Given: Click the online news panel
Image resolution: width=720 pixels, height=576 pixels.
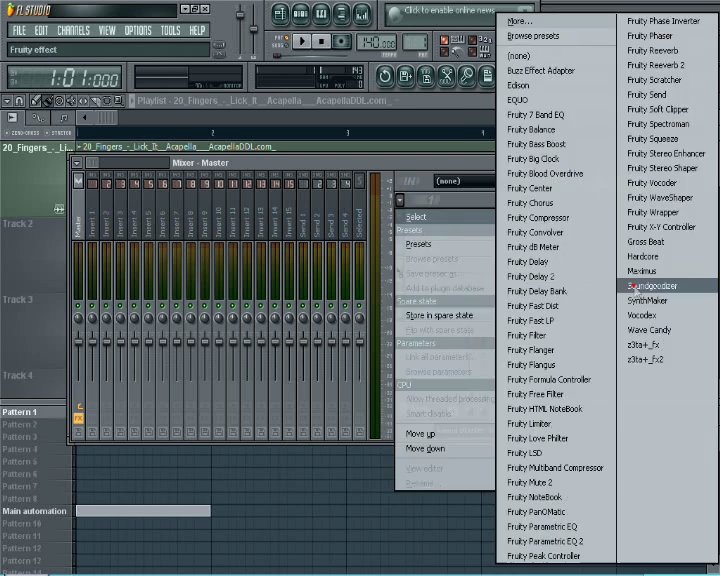Looking at the screenshot, I should [x=459, y=14].
